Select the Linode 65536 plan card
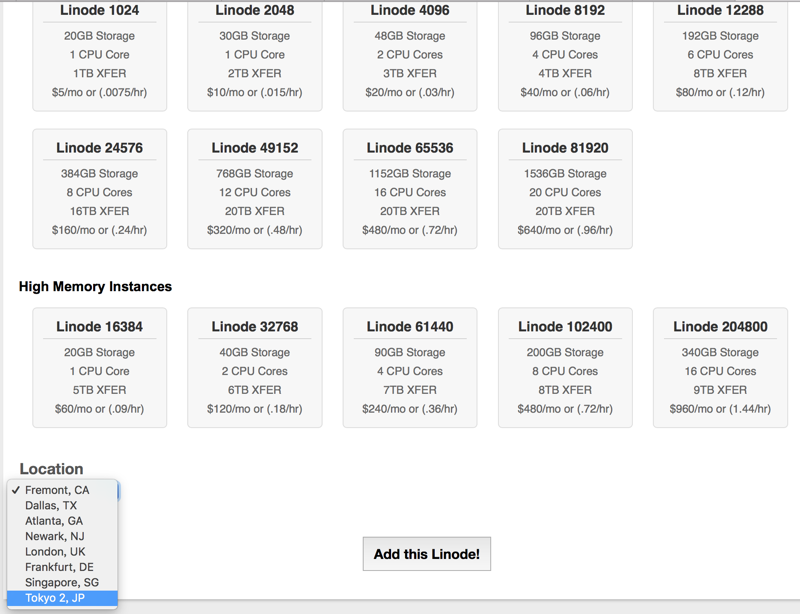The width and height of the screenshot is (800, 614). click(410, 189)
